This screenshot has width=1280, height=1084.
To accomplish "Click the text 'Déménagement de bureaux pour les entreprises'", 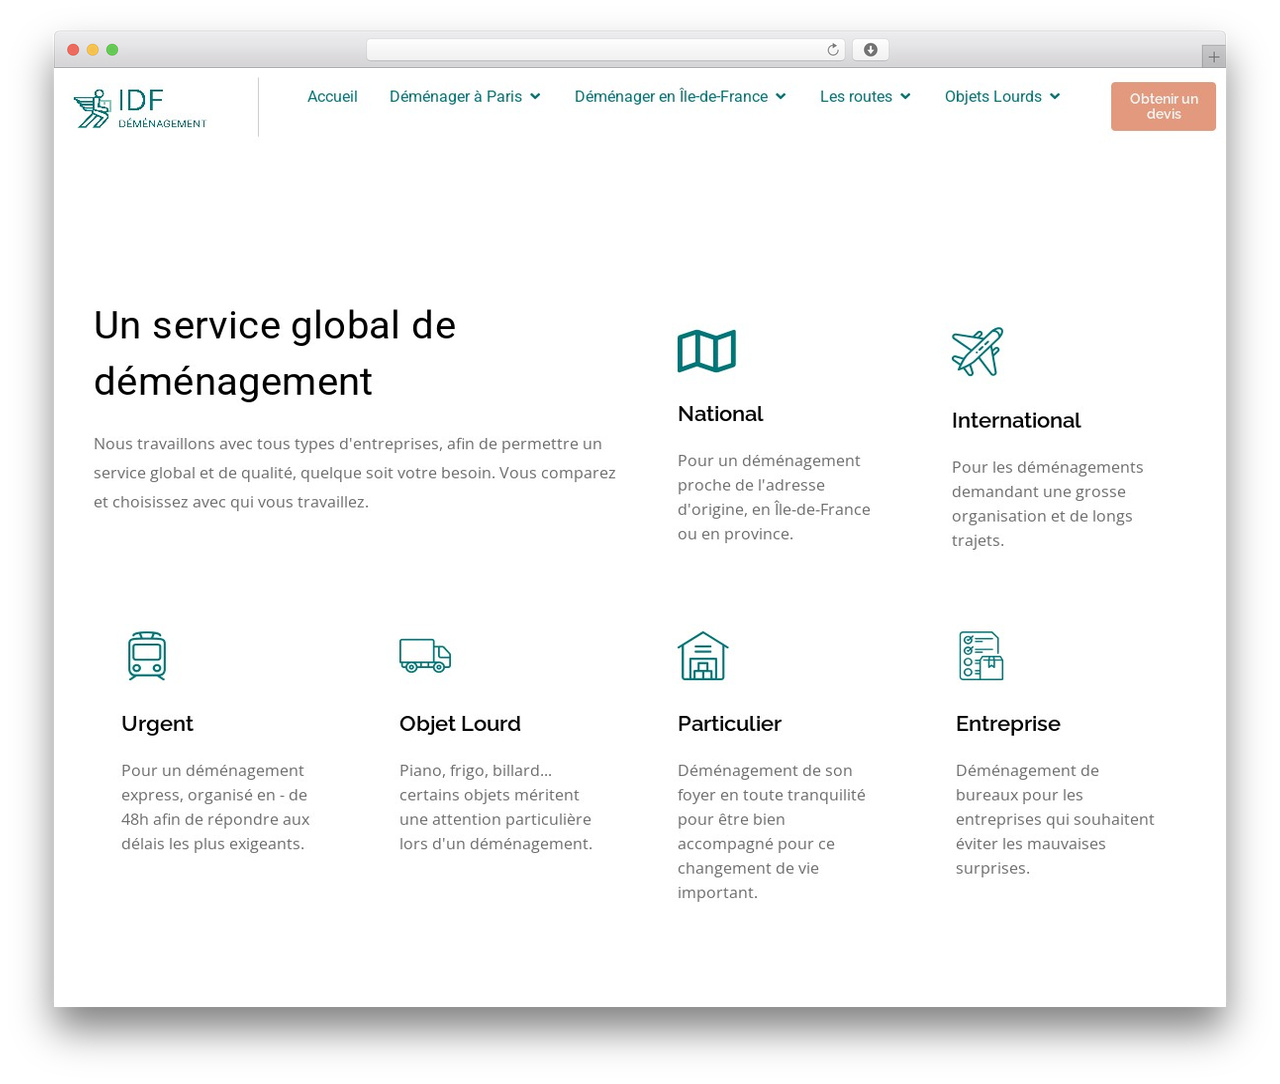I will click(x=1055, y=819).
